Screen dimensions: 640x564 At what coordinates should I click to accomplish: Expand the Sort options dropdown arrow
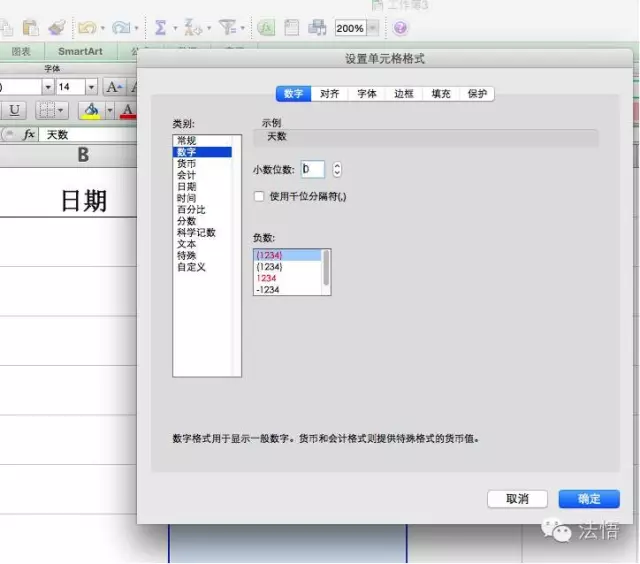click(209, 28)
